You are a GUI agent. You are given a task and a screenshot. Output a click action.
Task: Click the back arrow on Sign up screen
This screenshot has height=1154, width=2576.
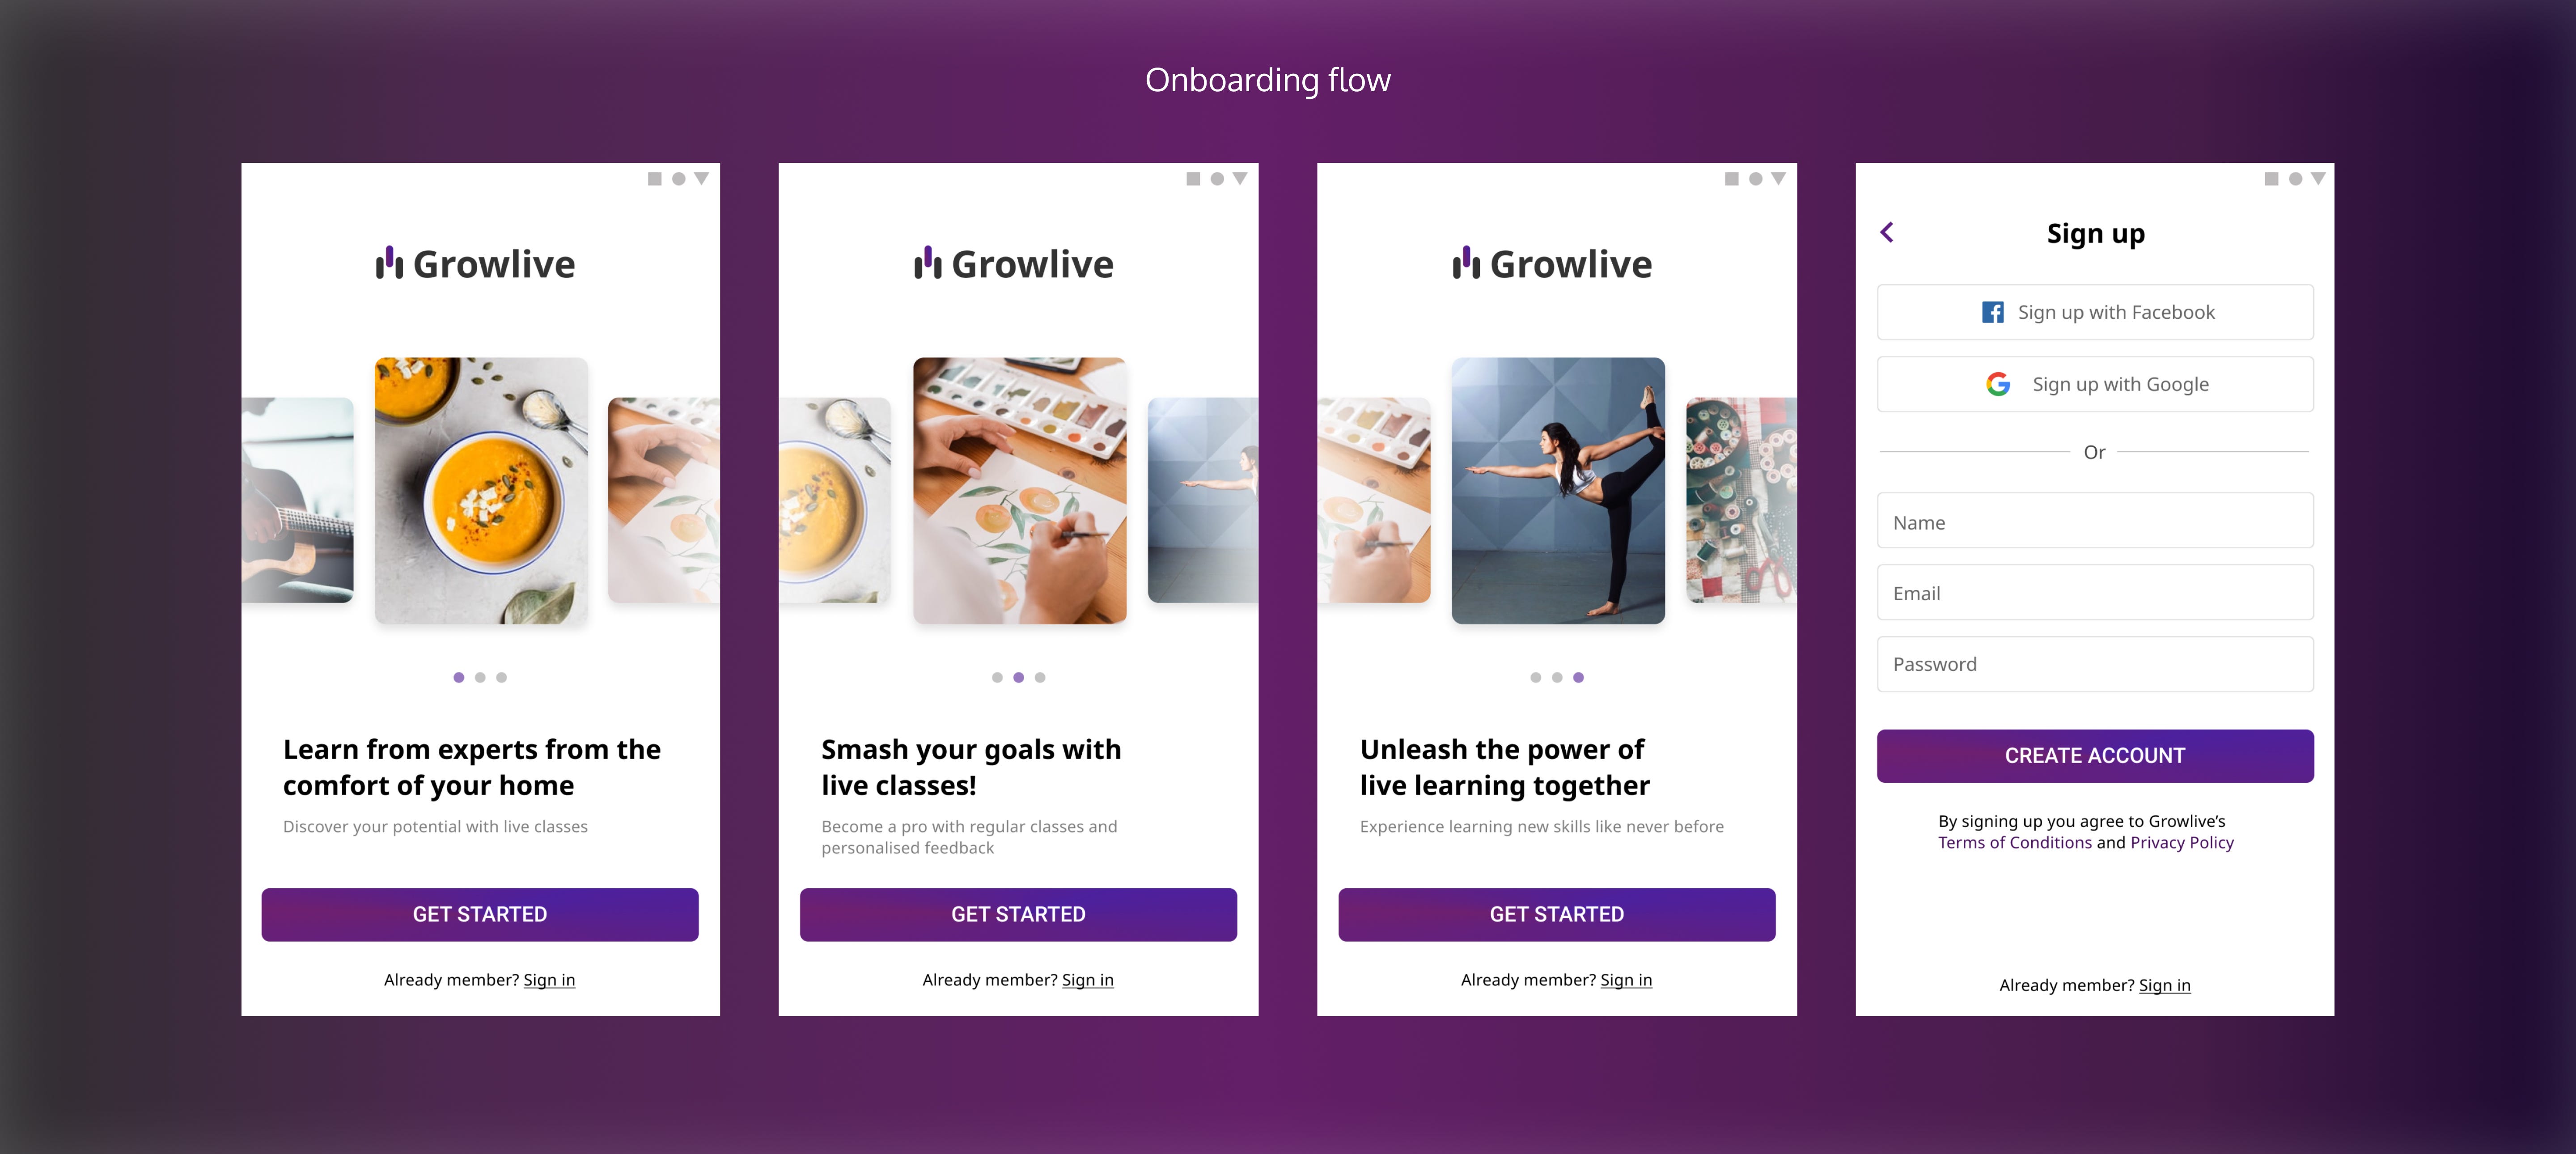[1886, 232]
